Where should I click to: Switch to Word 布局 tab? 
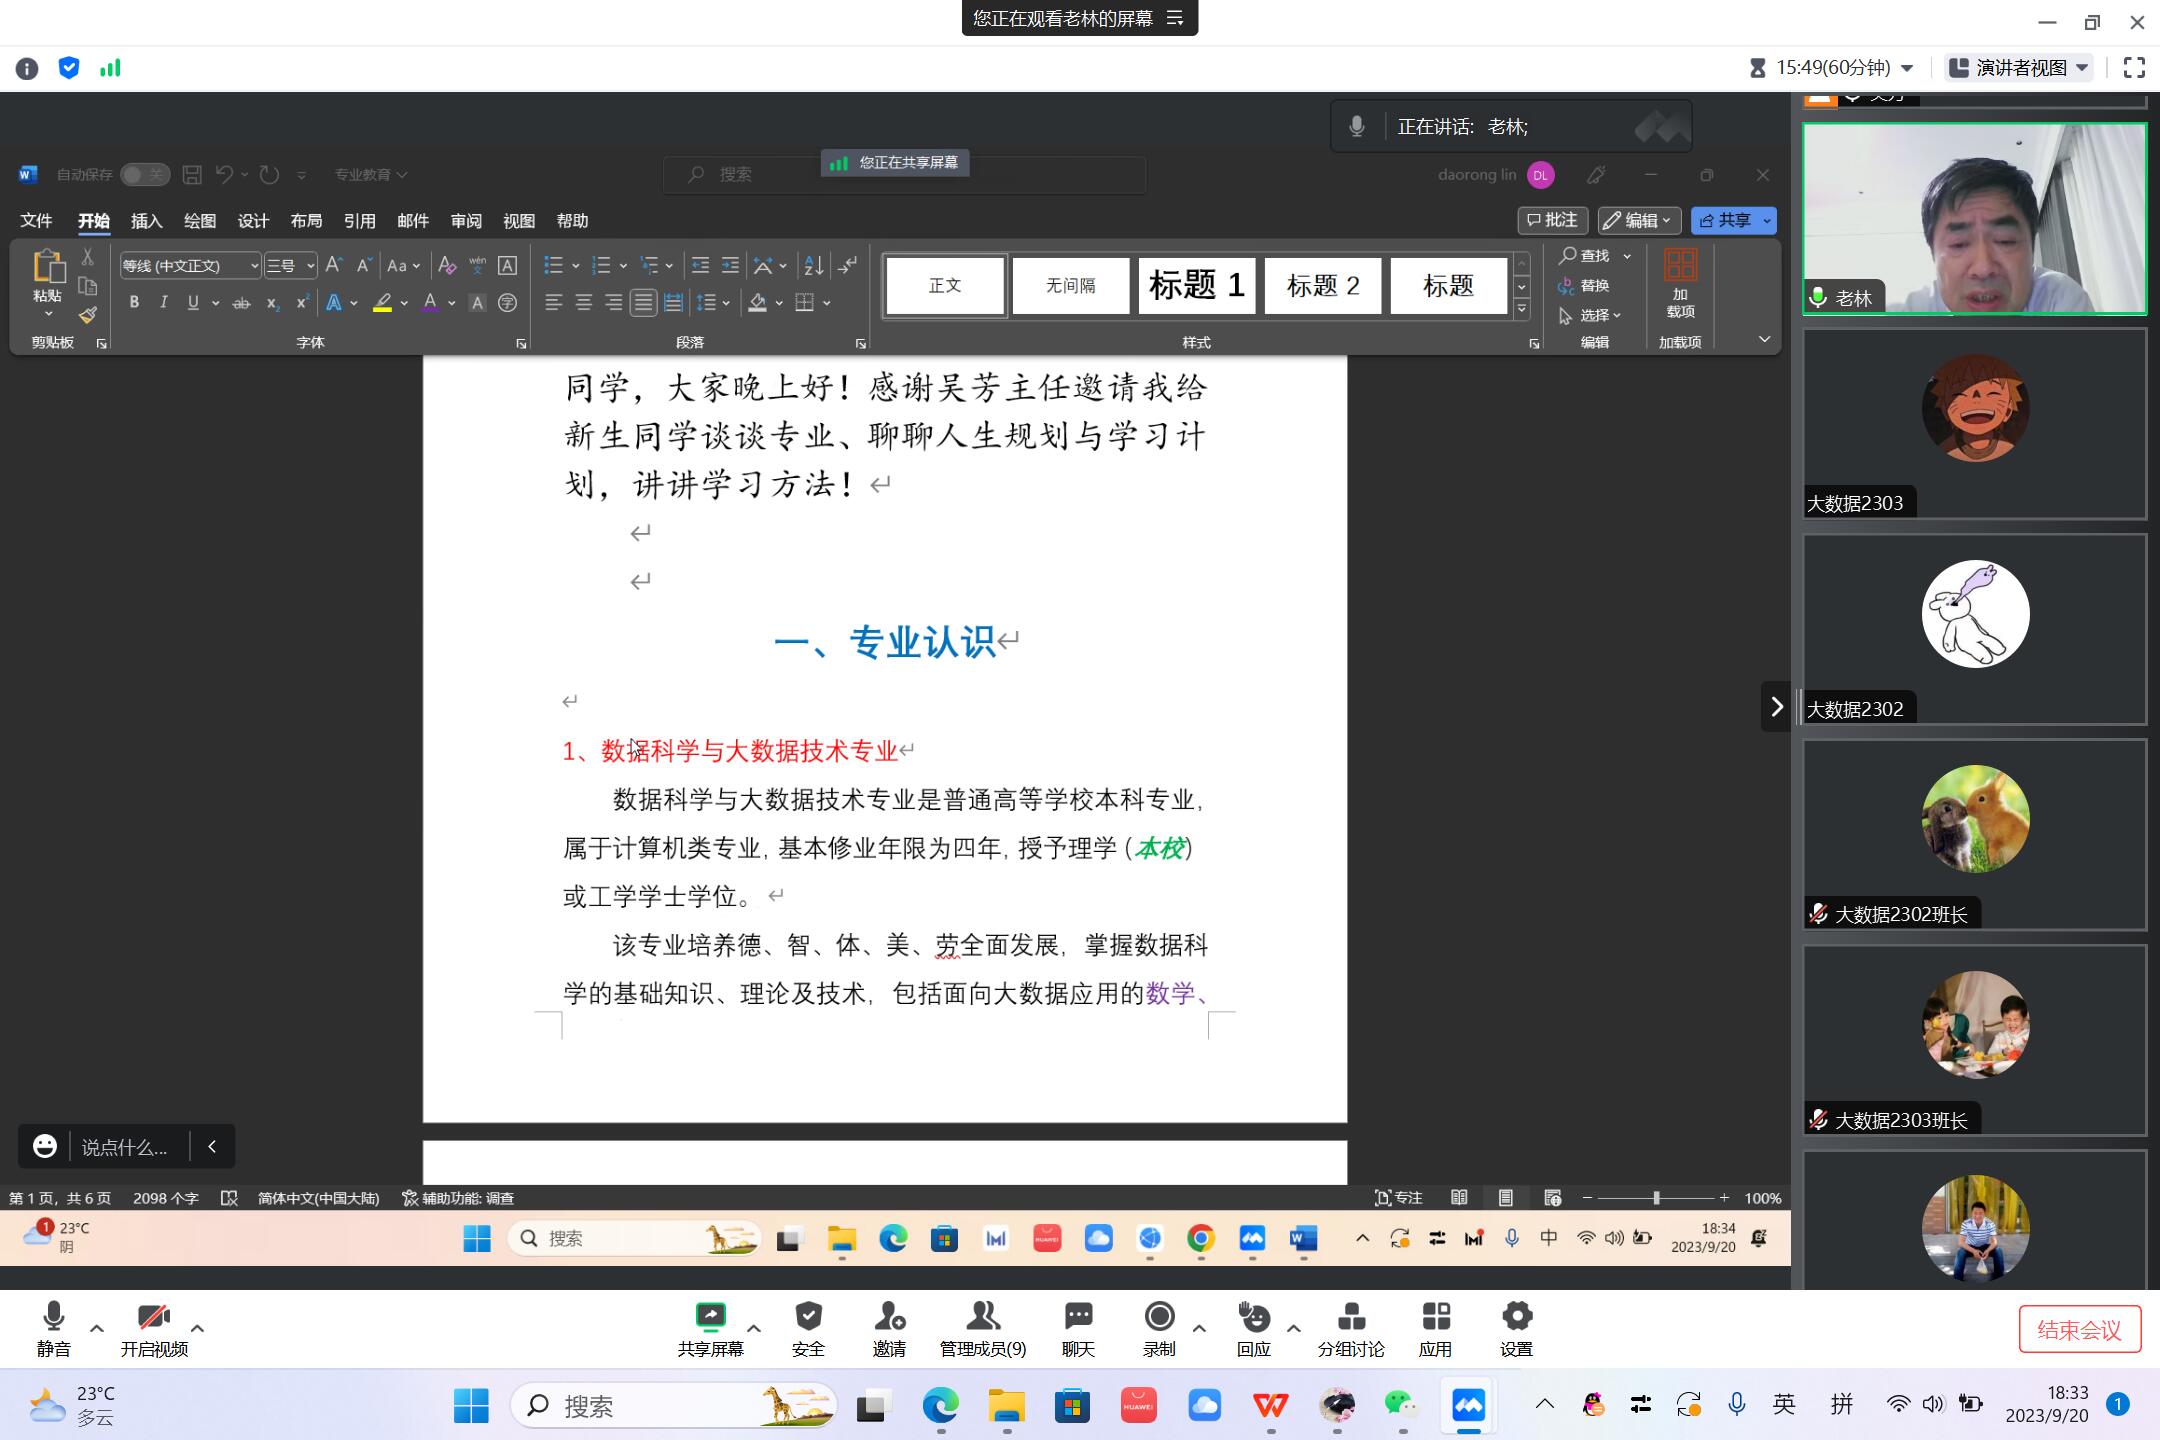[306, 221]
